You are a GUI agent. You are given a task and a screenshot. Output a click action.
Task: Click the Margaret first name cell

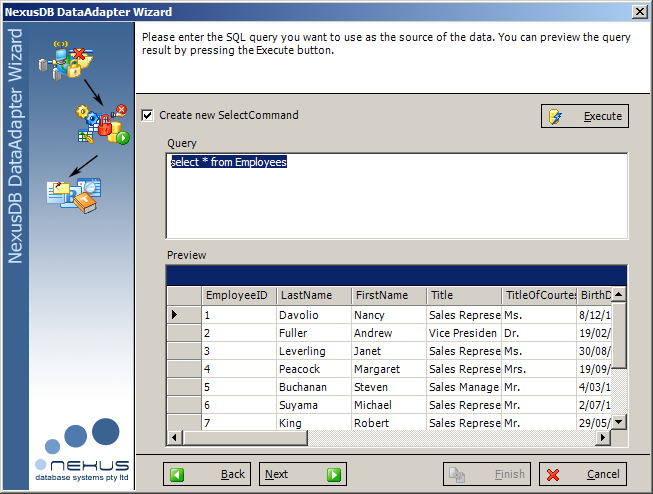point(389,369)
